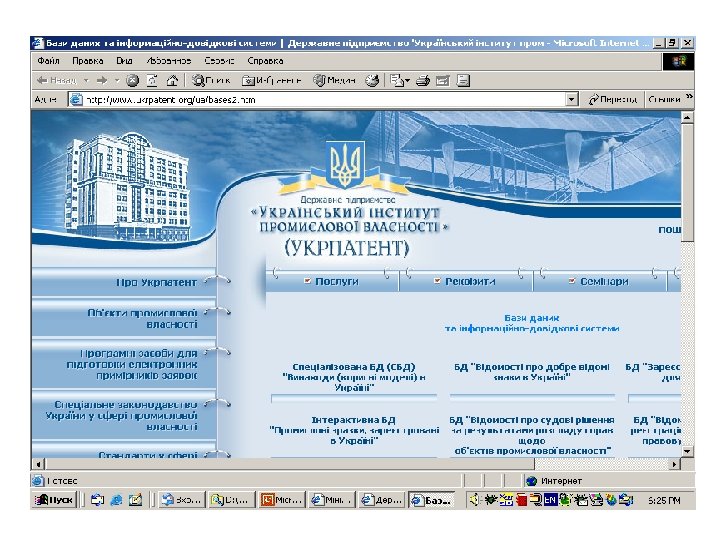Image resolution: width=720 pixels, height=540 pixels.
Task: Open the Справка menu
Action: pyautogui.click(x=265, y=61)
